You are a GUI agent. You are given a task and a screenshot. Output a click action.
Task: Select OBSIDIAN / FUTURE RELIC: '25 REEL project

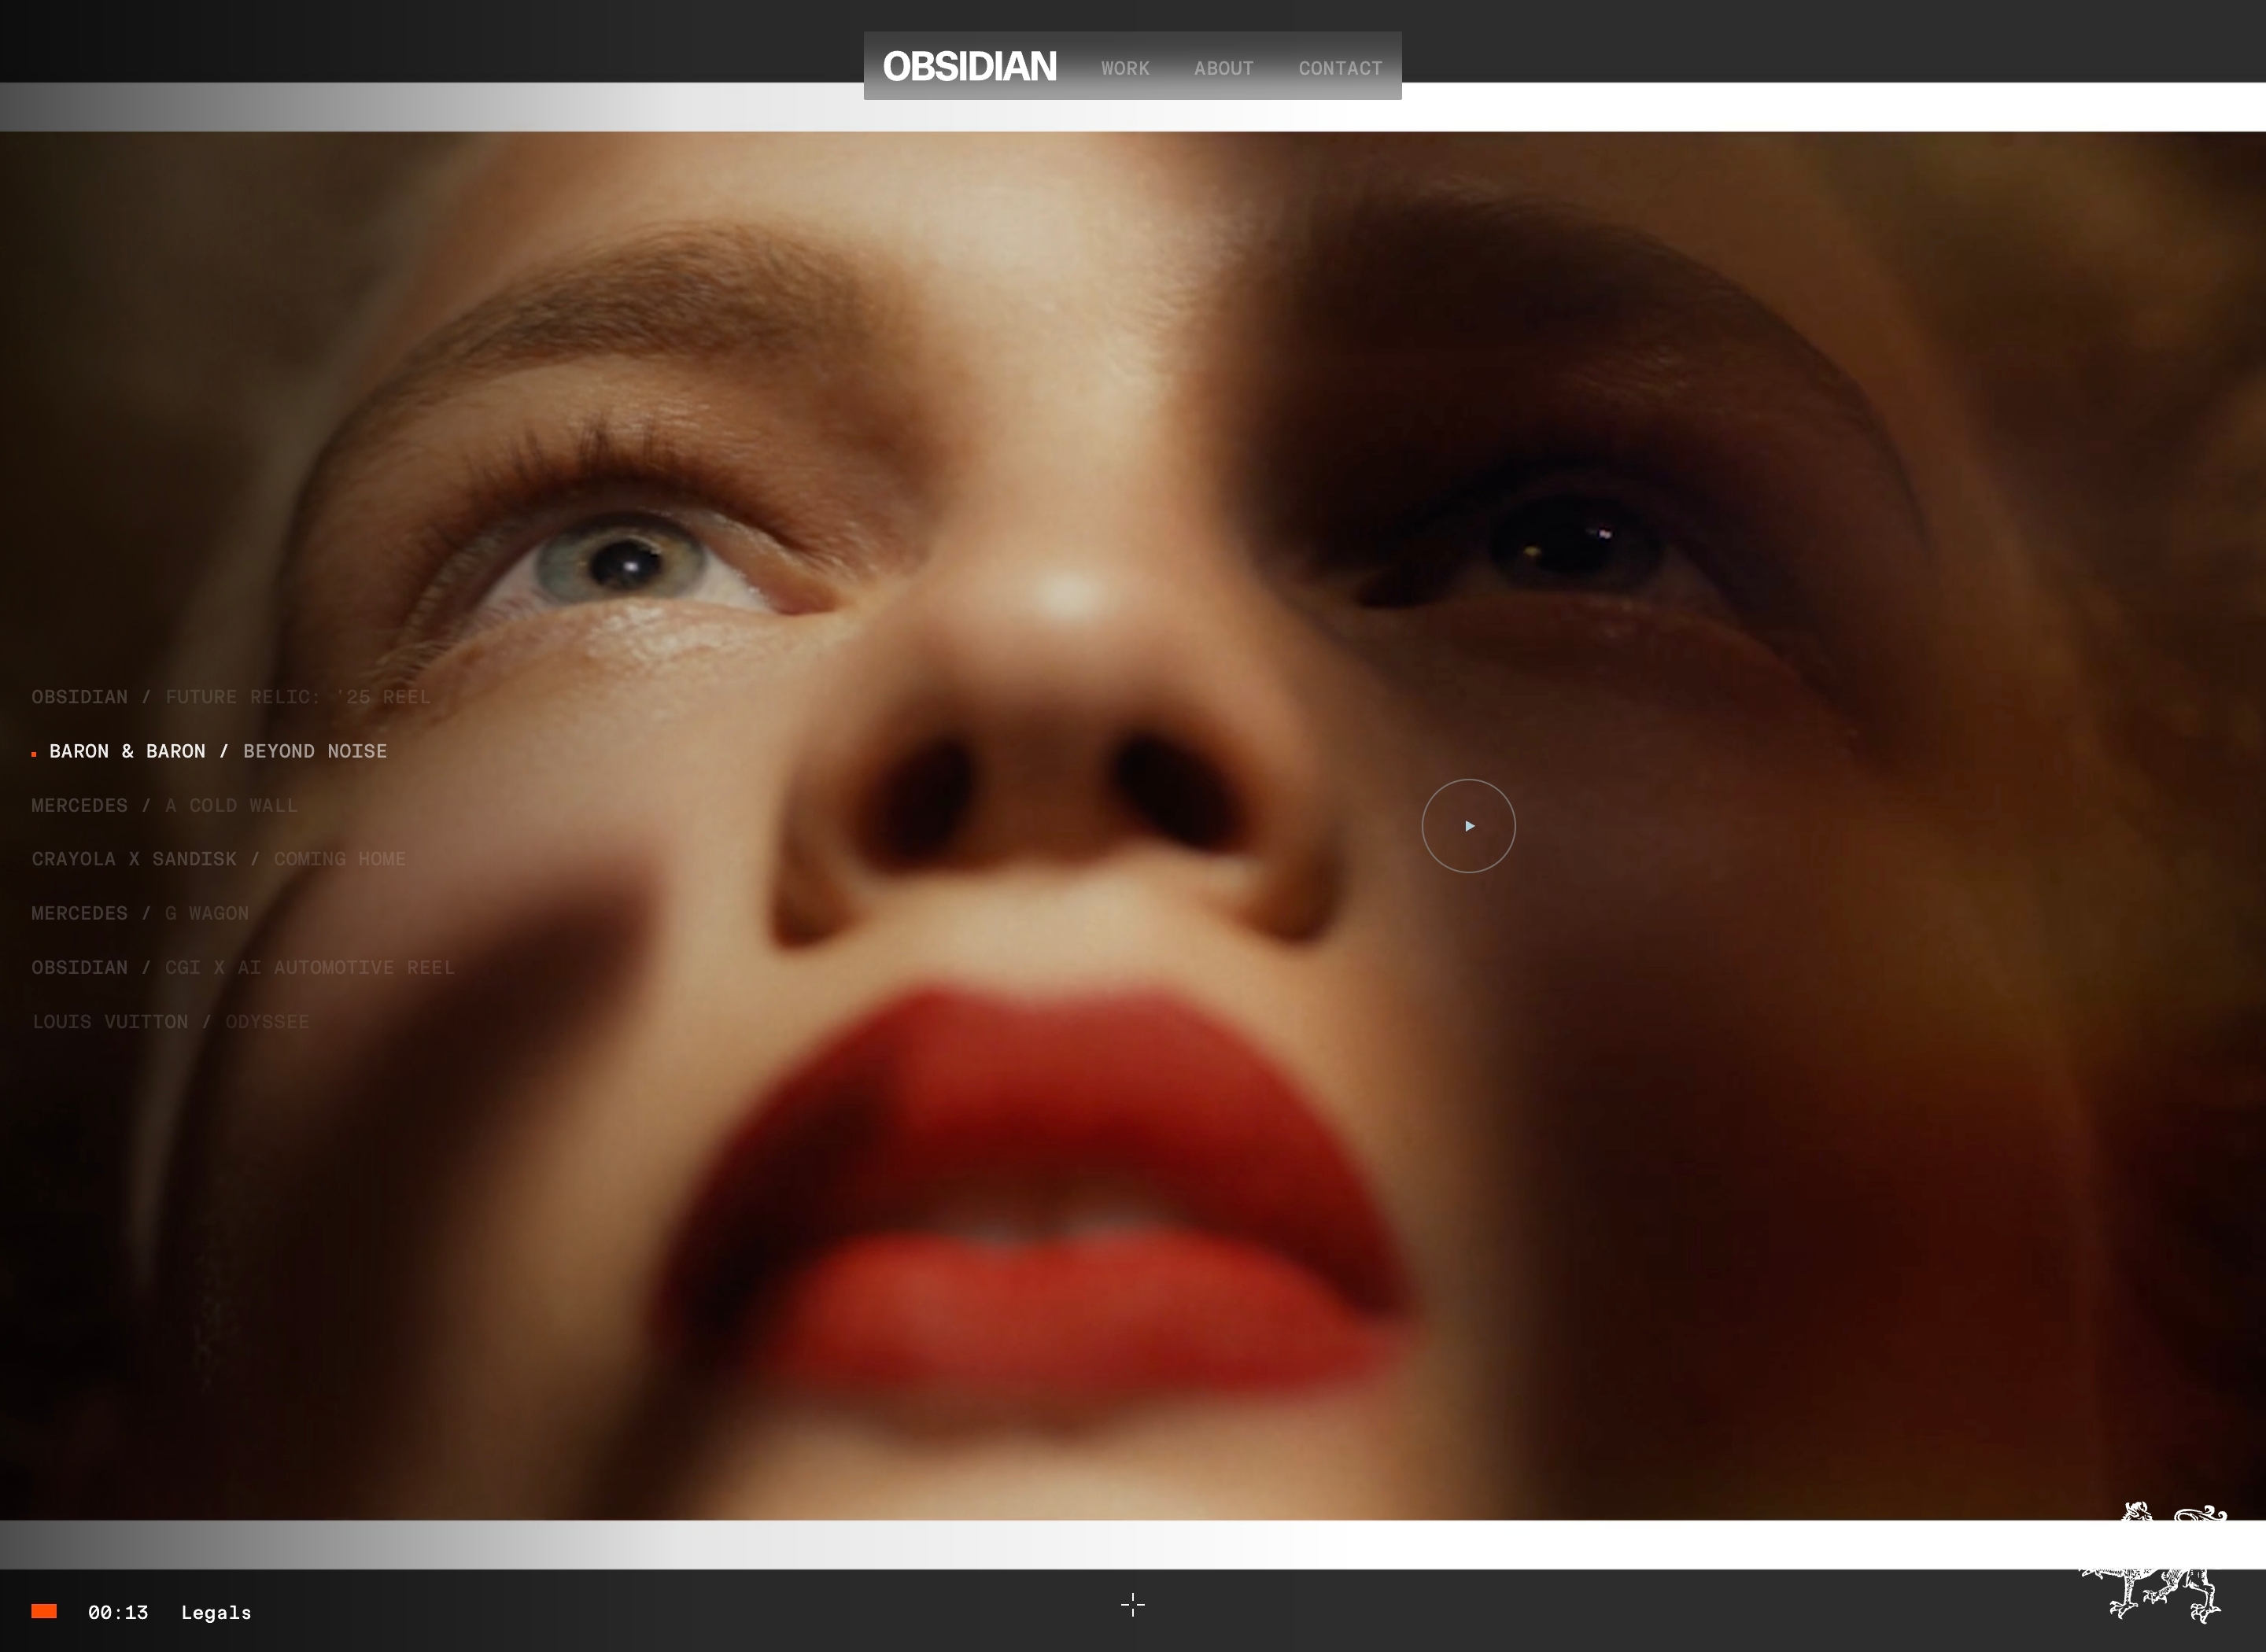point(231,697)
